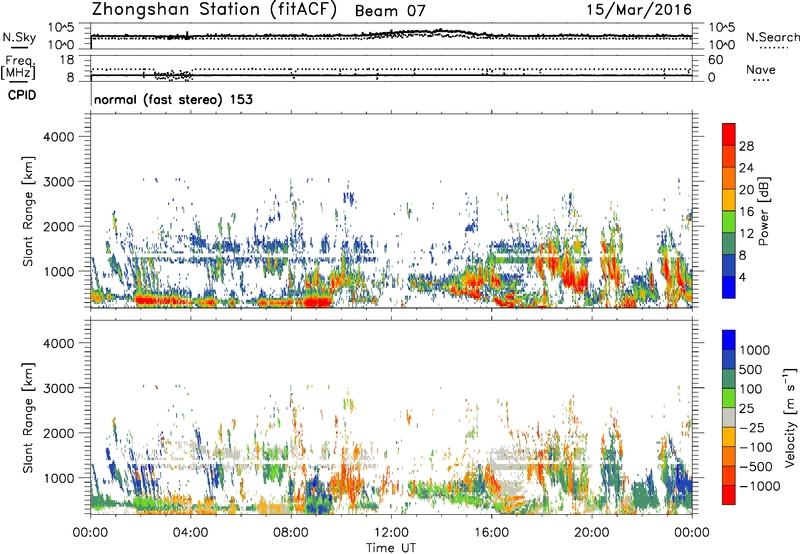
Task: Click the '28' tick on power colorbar
Action: click(746, 146)
